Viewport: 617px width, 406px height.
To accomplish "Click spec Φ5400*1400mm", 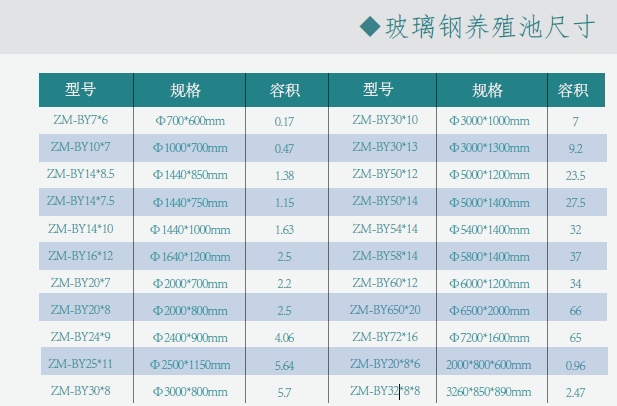I will 489,230.
